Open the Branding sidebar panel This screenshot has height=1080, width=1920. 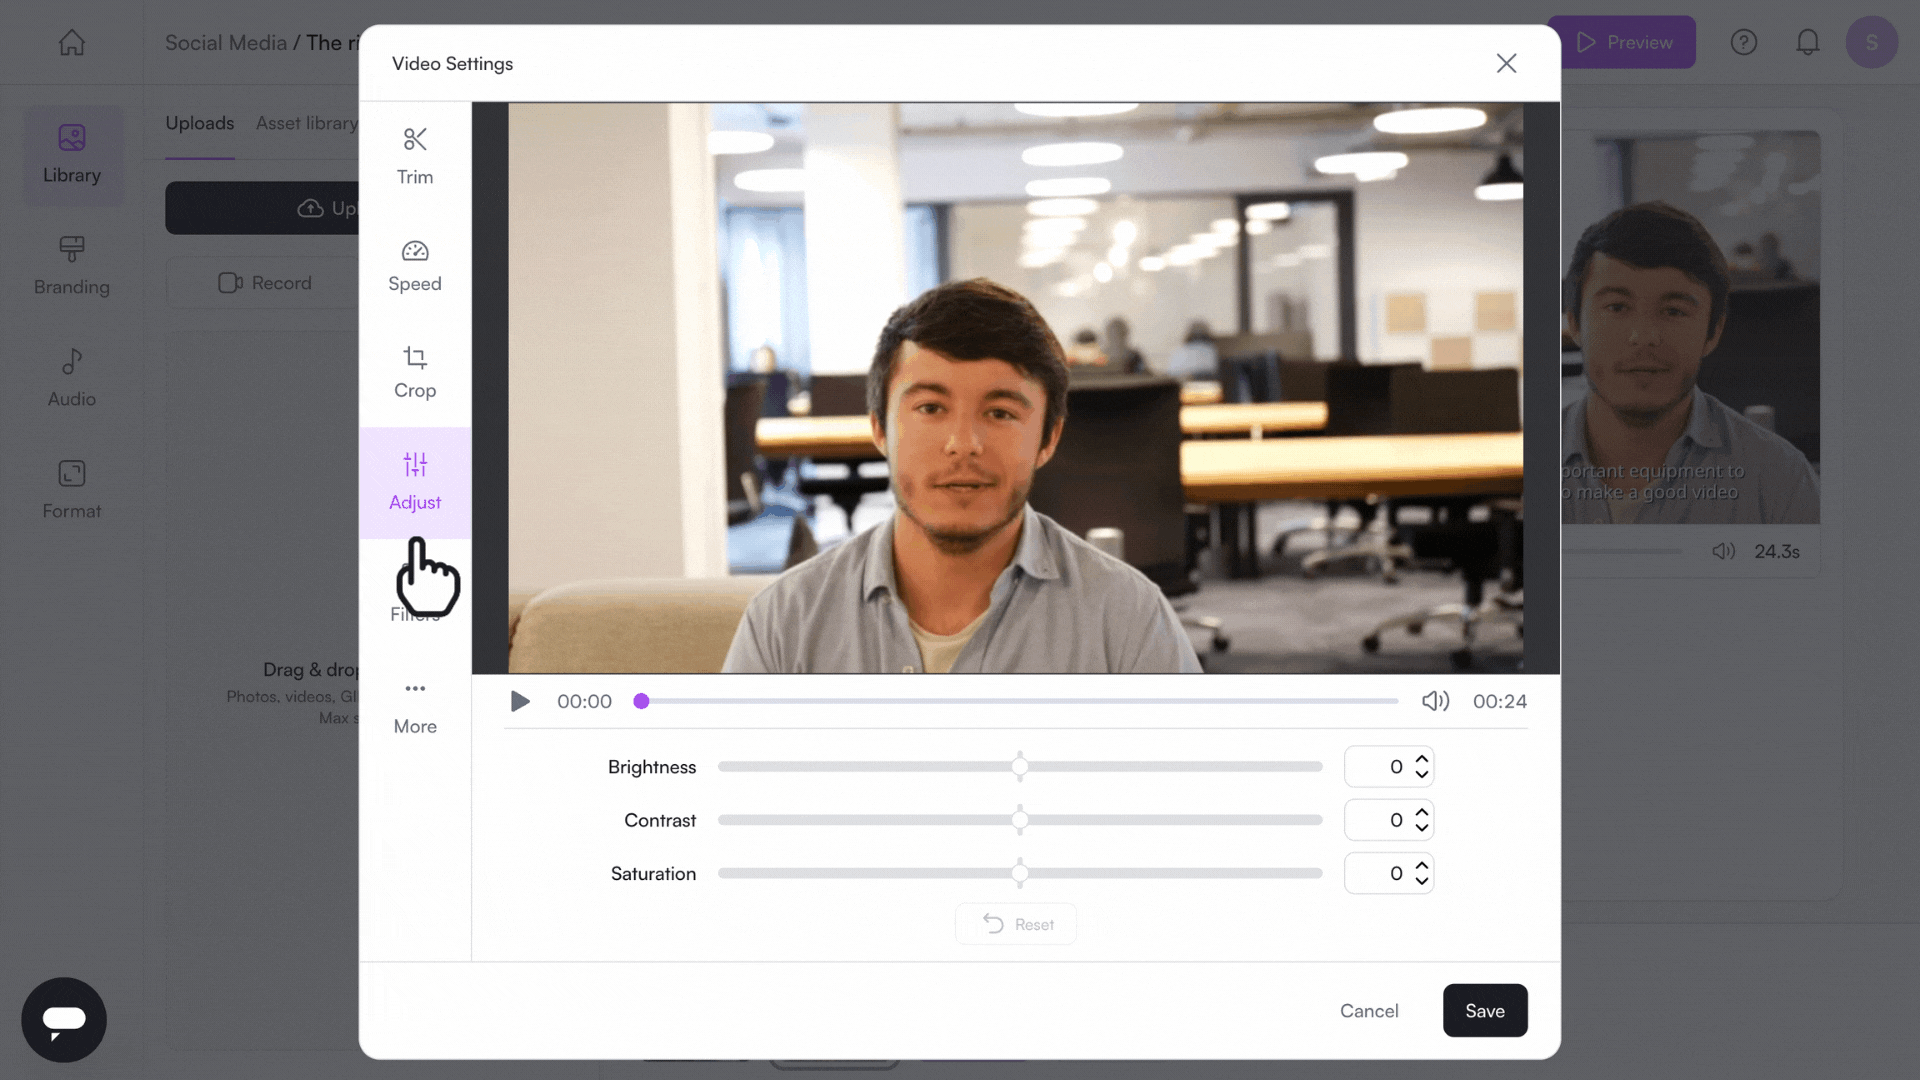72,266
